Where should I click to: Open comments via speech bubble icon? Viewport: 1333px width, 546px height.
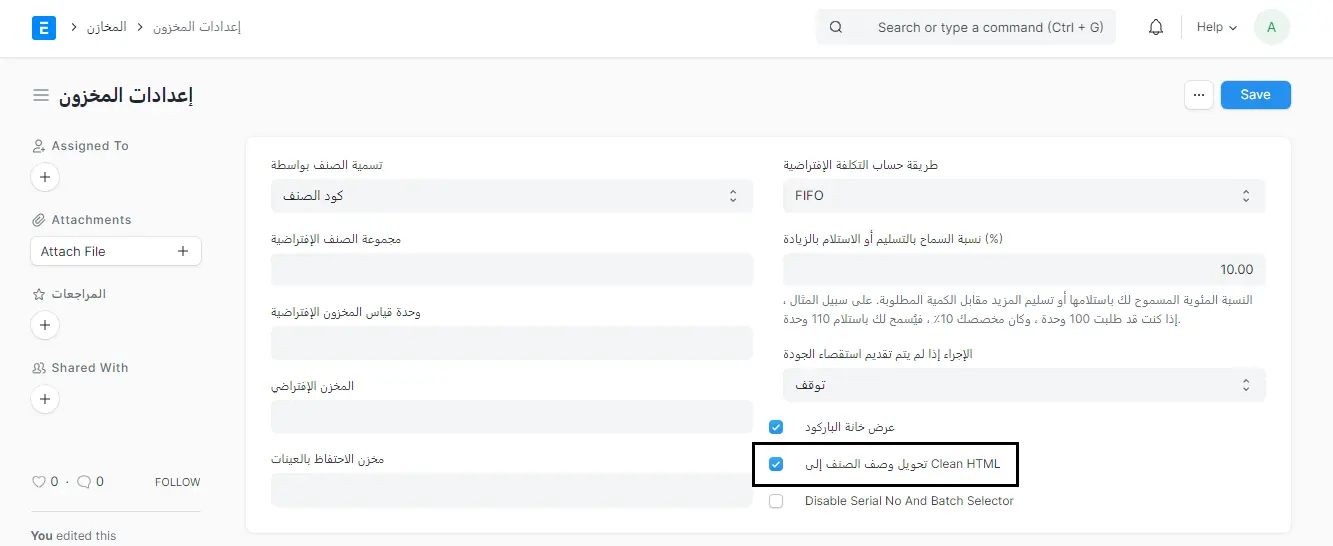pos(84,482)
